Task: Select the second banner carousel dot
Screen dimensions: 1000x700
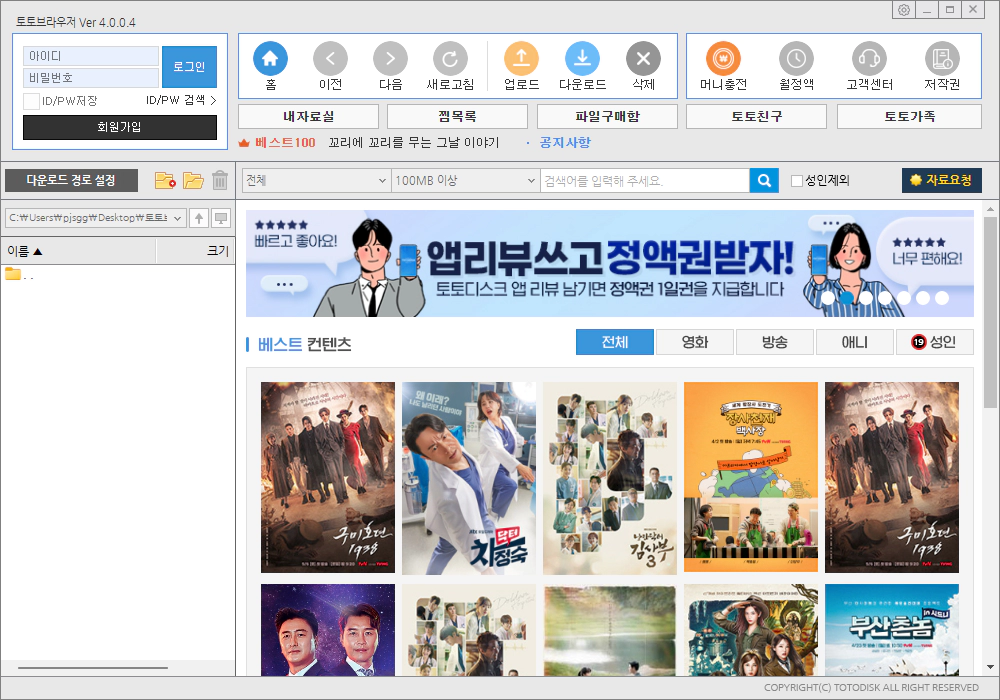Action: pos(846,297)
